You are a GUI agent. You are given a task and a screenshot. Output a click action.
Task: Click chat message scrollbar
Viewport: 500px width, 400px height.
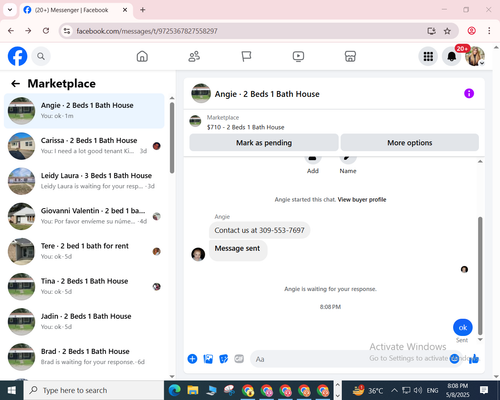coord(480,275)
